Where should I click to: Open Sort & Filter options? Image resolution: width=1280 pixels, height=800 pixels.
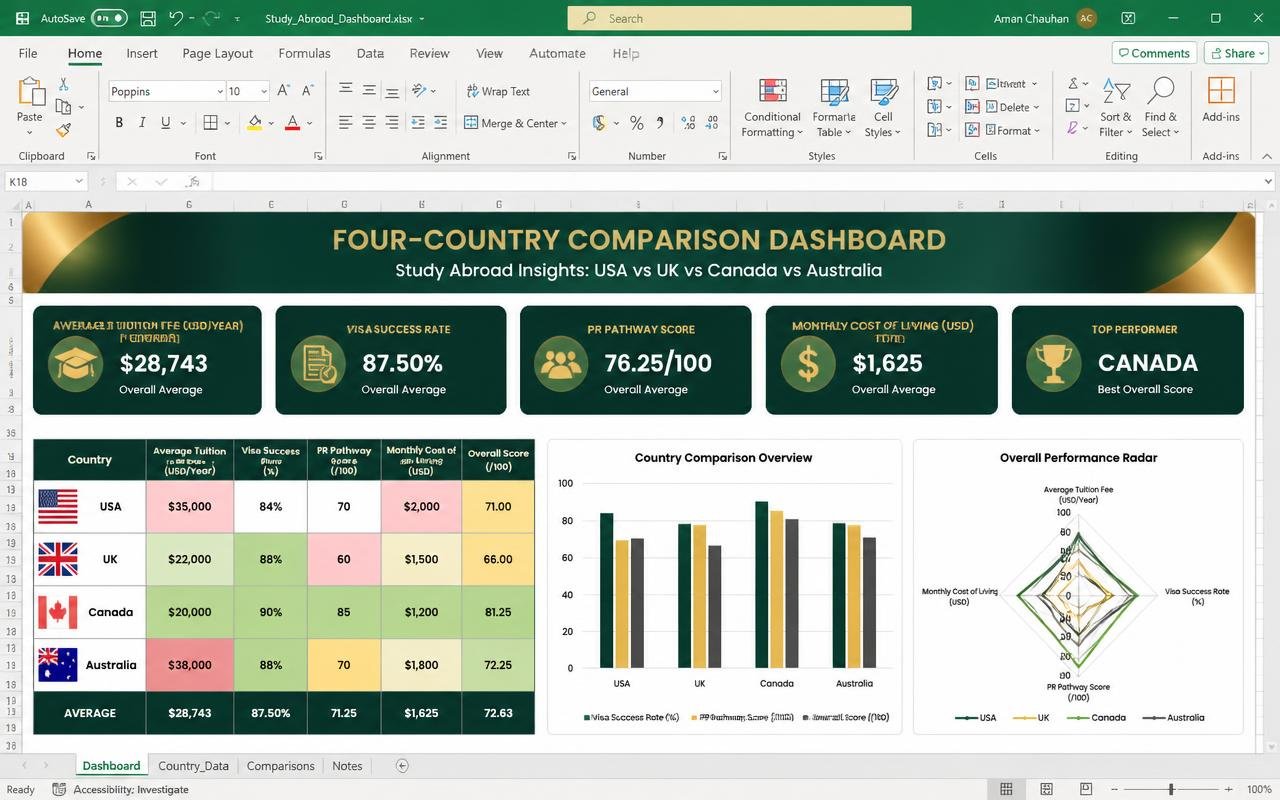pyautogui.click(x=1116, y=109)
